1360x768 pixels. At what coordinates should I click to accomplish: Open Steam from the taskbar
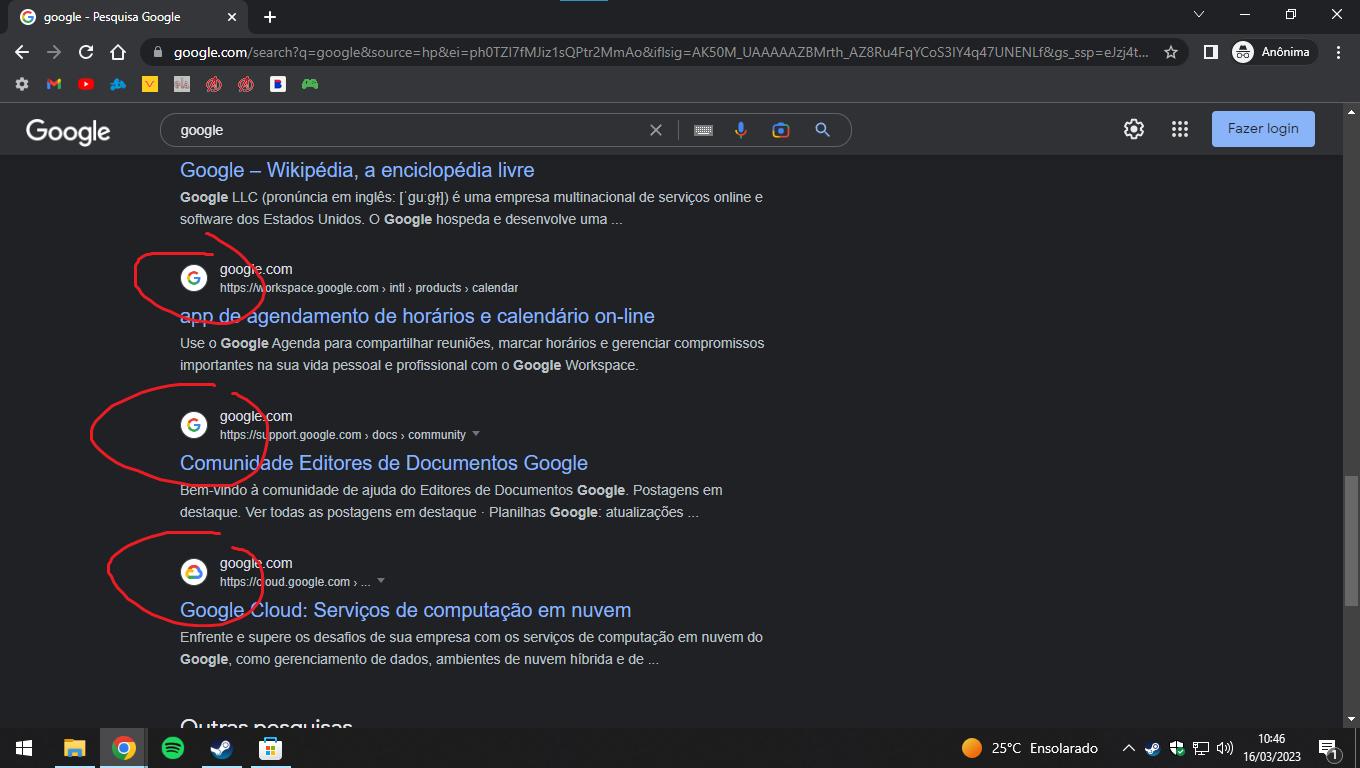[x=221, y=748]
